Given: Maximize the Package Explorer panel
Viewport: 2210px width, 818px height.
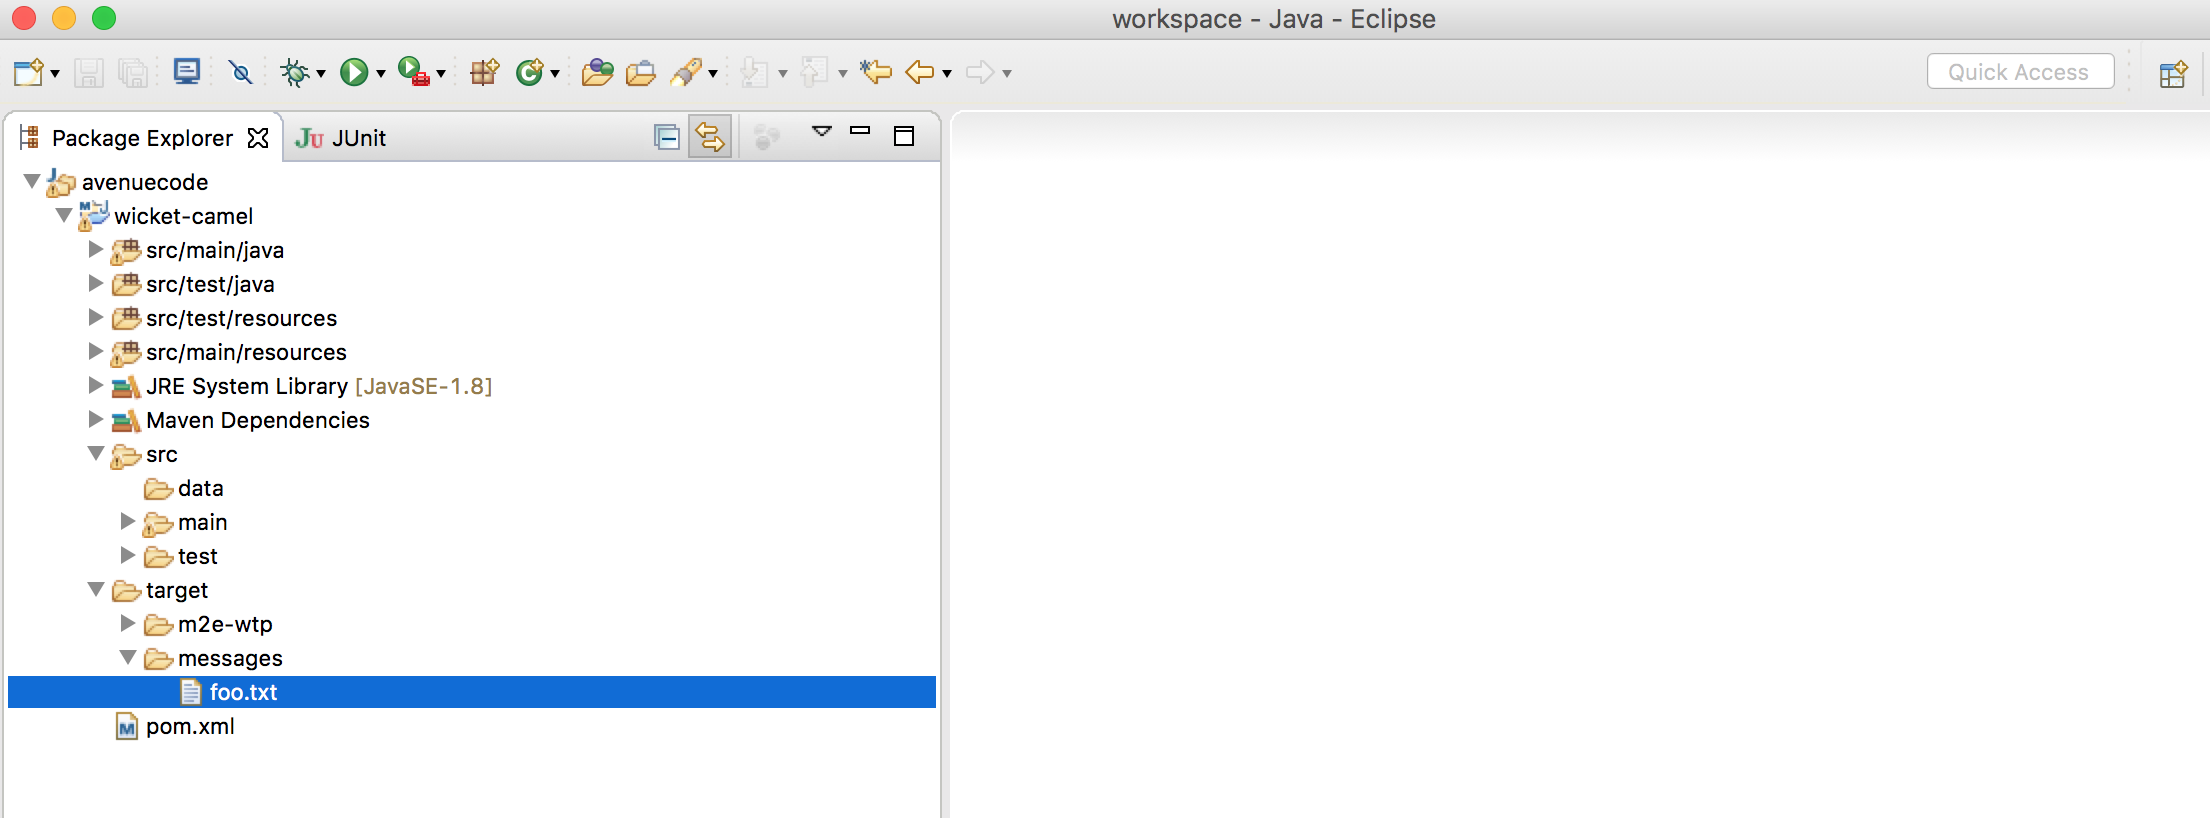Looking at the screenshot, I should pyautogui.click(x=904, y=136).
